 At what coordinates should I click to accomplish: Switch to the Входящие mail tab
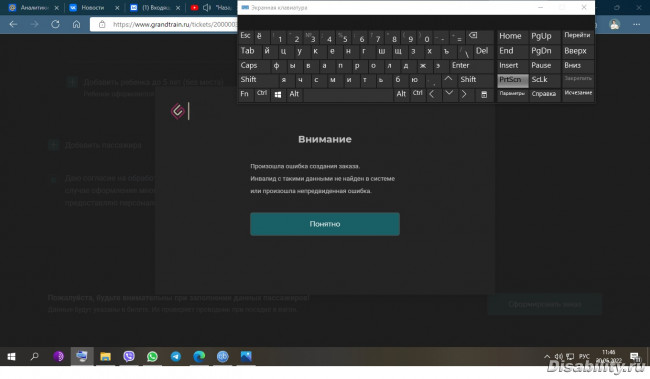point(155,7)
